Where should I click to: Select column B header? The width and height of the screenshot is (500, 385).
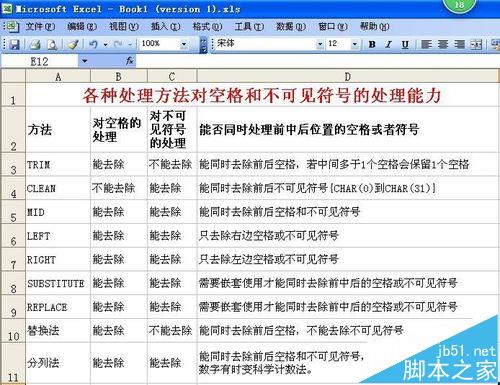coord(119,77)
